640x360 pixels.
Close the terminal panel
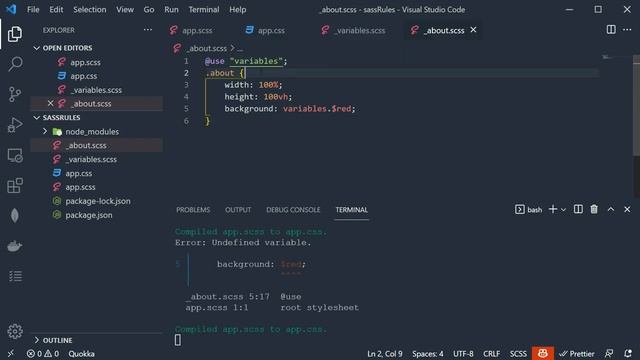click(627, 209)
